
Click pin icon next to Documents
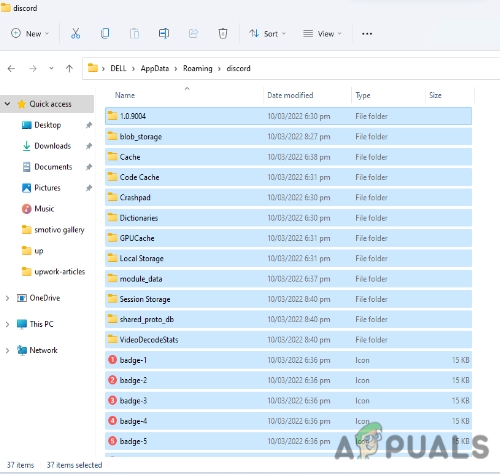89,167
